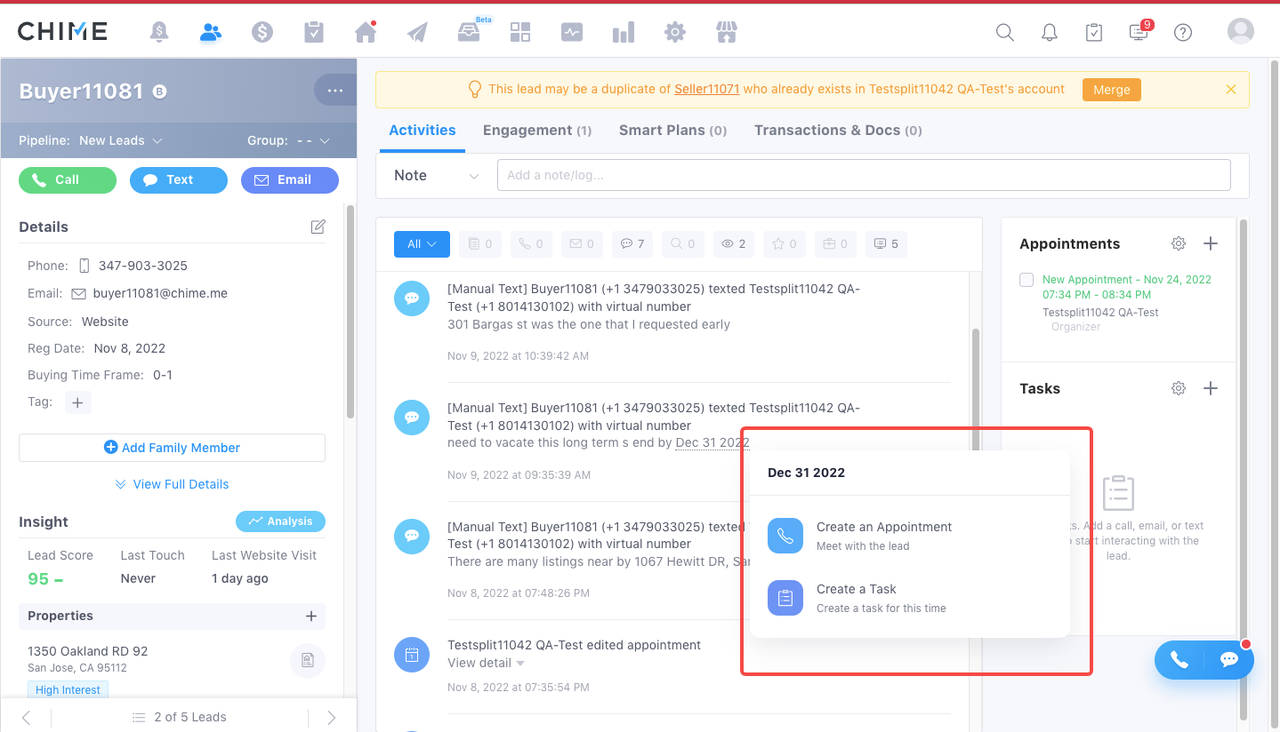Viewport: 1280px width, 732px height.
Task: Expand the Pipeline New Leads dropdown
Action: [x=120, y=141]
